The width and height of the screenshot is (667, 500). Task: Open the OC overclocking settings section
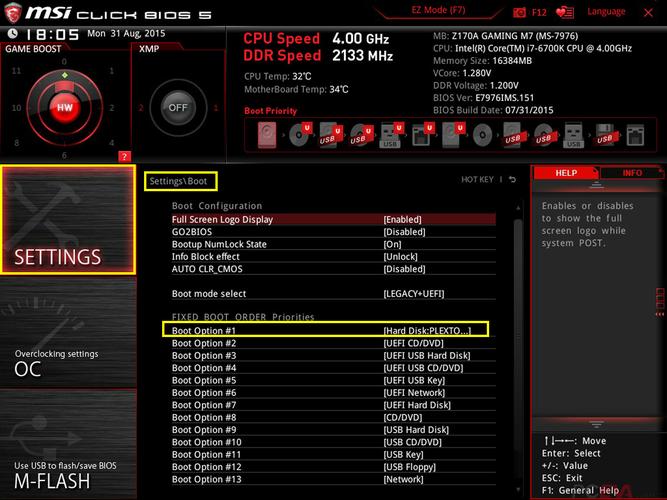click(x=68, y=333)
